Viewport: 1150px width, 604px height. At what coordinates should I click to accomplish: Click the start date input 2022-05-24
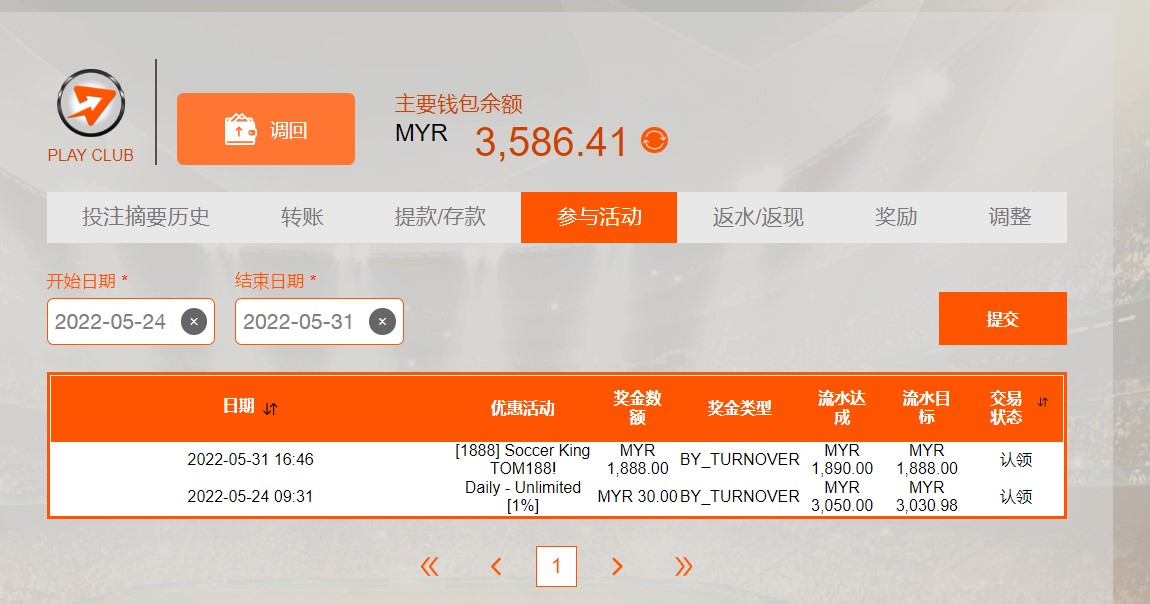click(111, 322)
